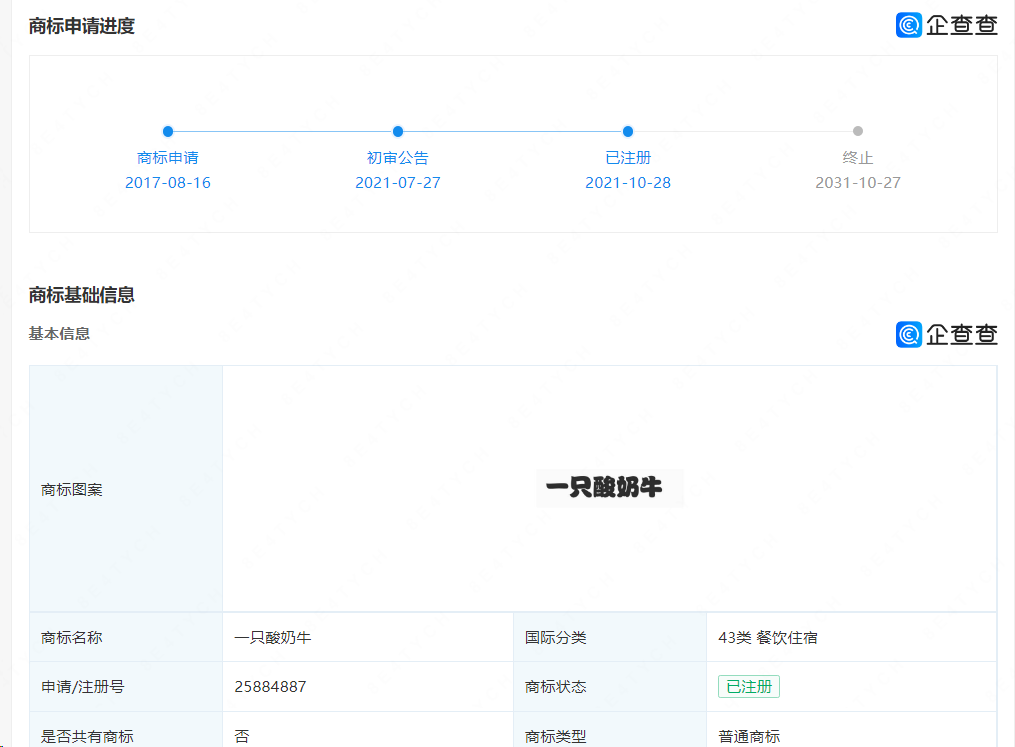Click the 2031-10-27 termination date

[858, 183]
